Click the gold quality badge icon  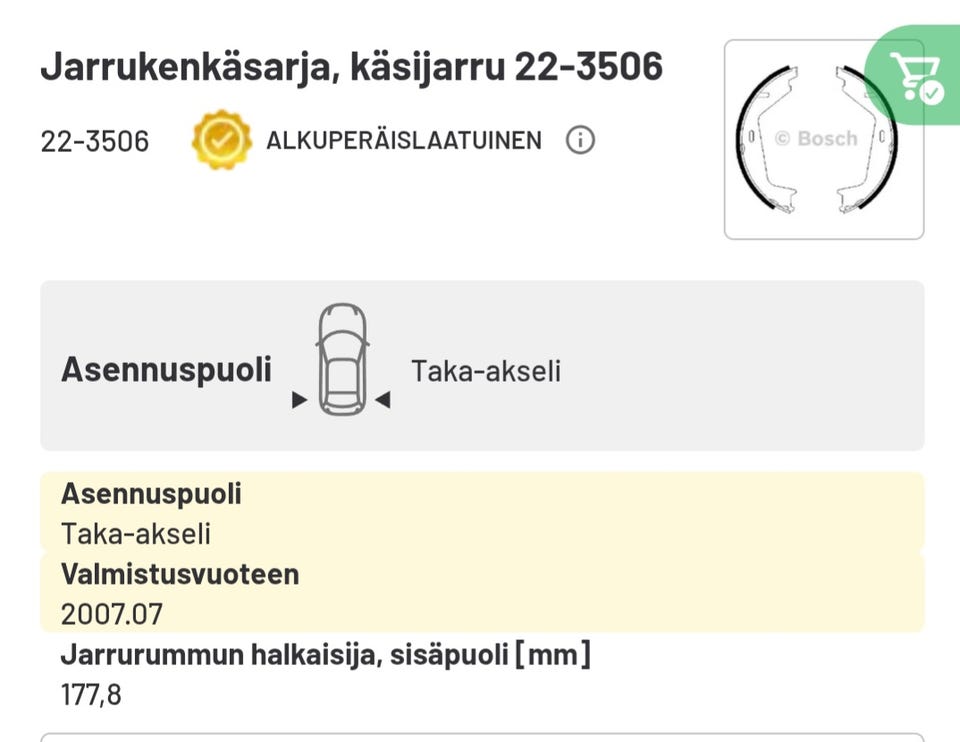coord(221,140)
